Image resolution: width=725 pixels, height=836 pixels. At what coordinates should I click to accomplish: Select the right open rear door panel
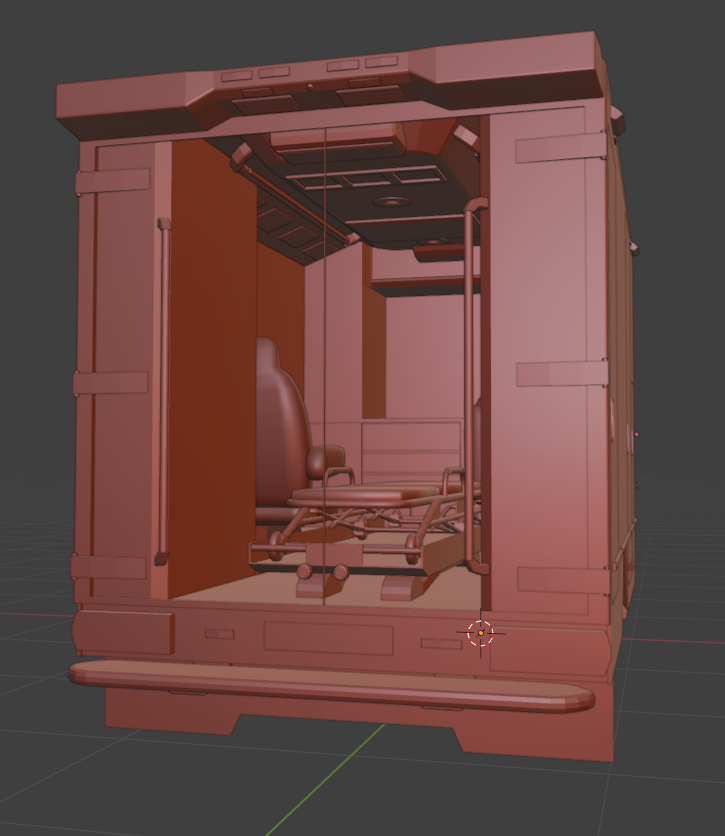[x=545, y=359]
